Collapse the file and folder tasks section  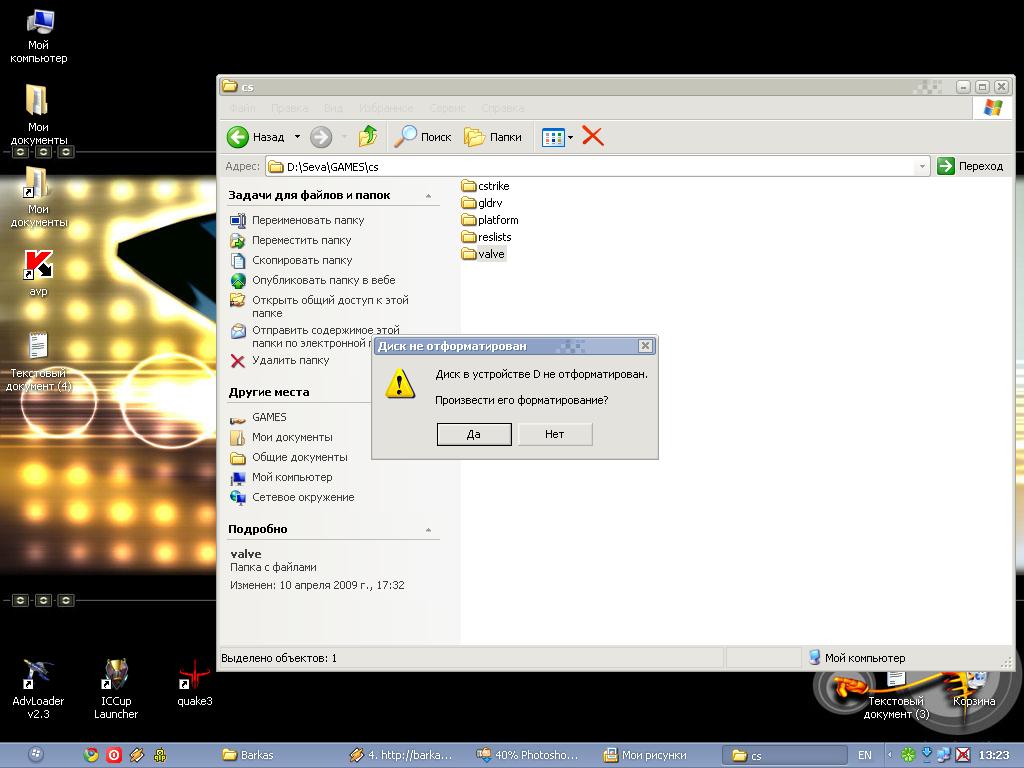429,196
